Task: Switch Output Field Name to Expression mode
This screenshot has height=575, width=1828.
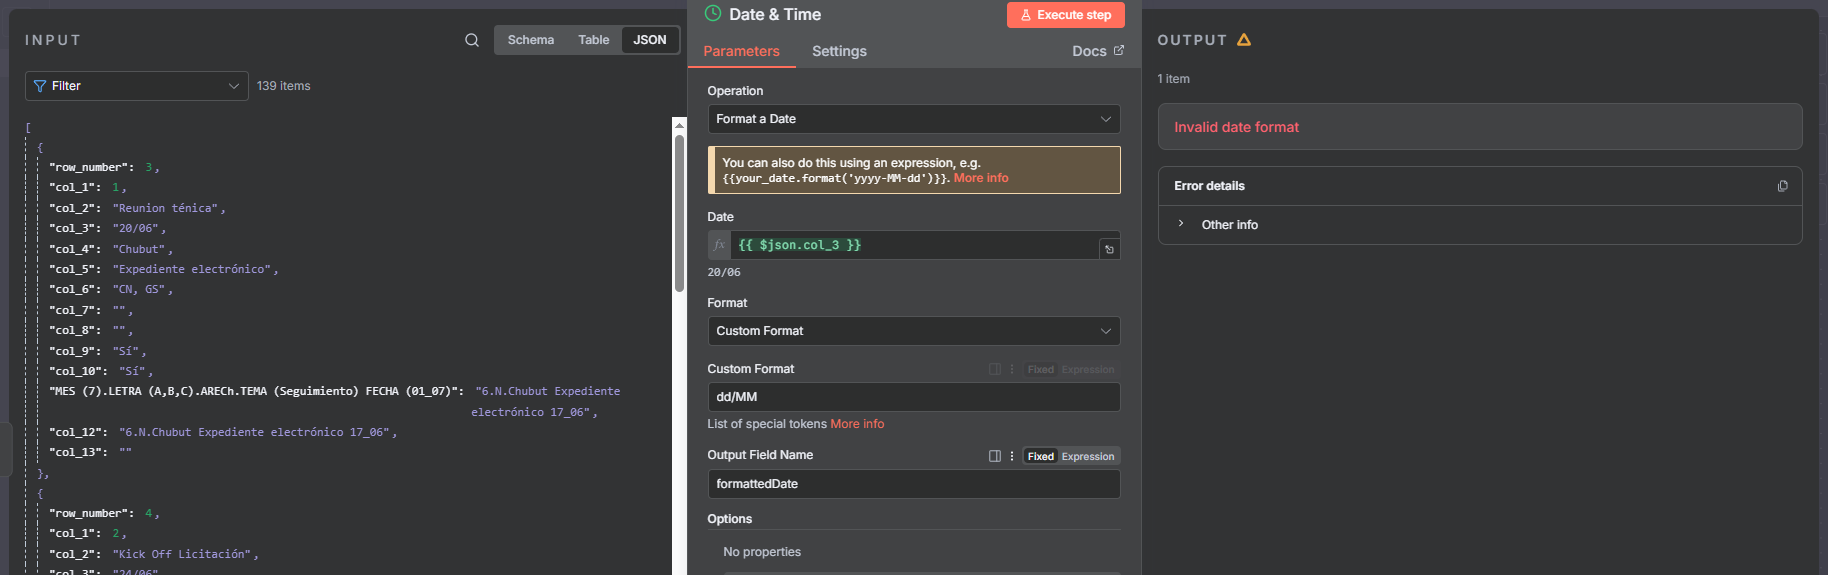Action: click(x=1088, y=456)
